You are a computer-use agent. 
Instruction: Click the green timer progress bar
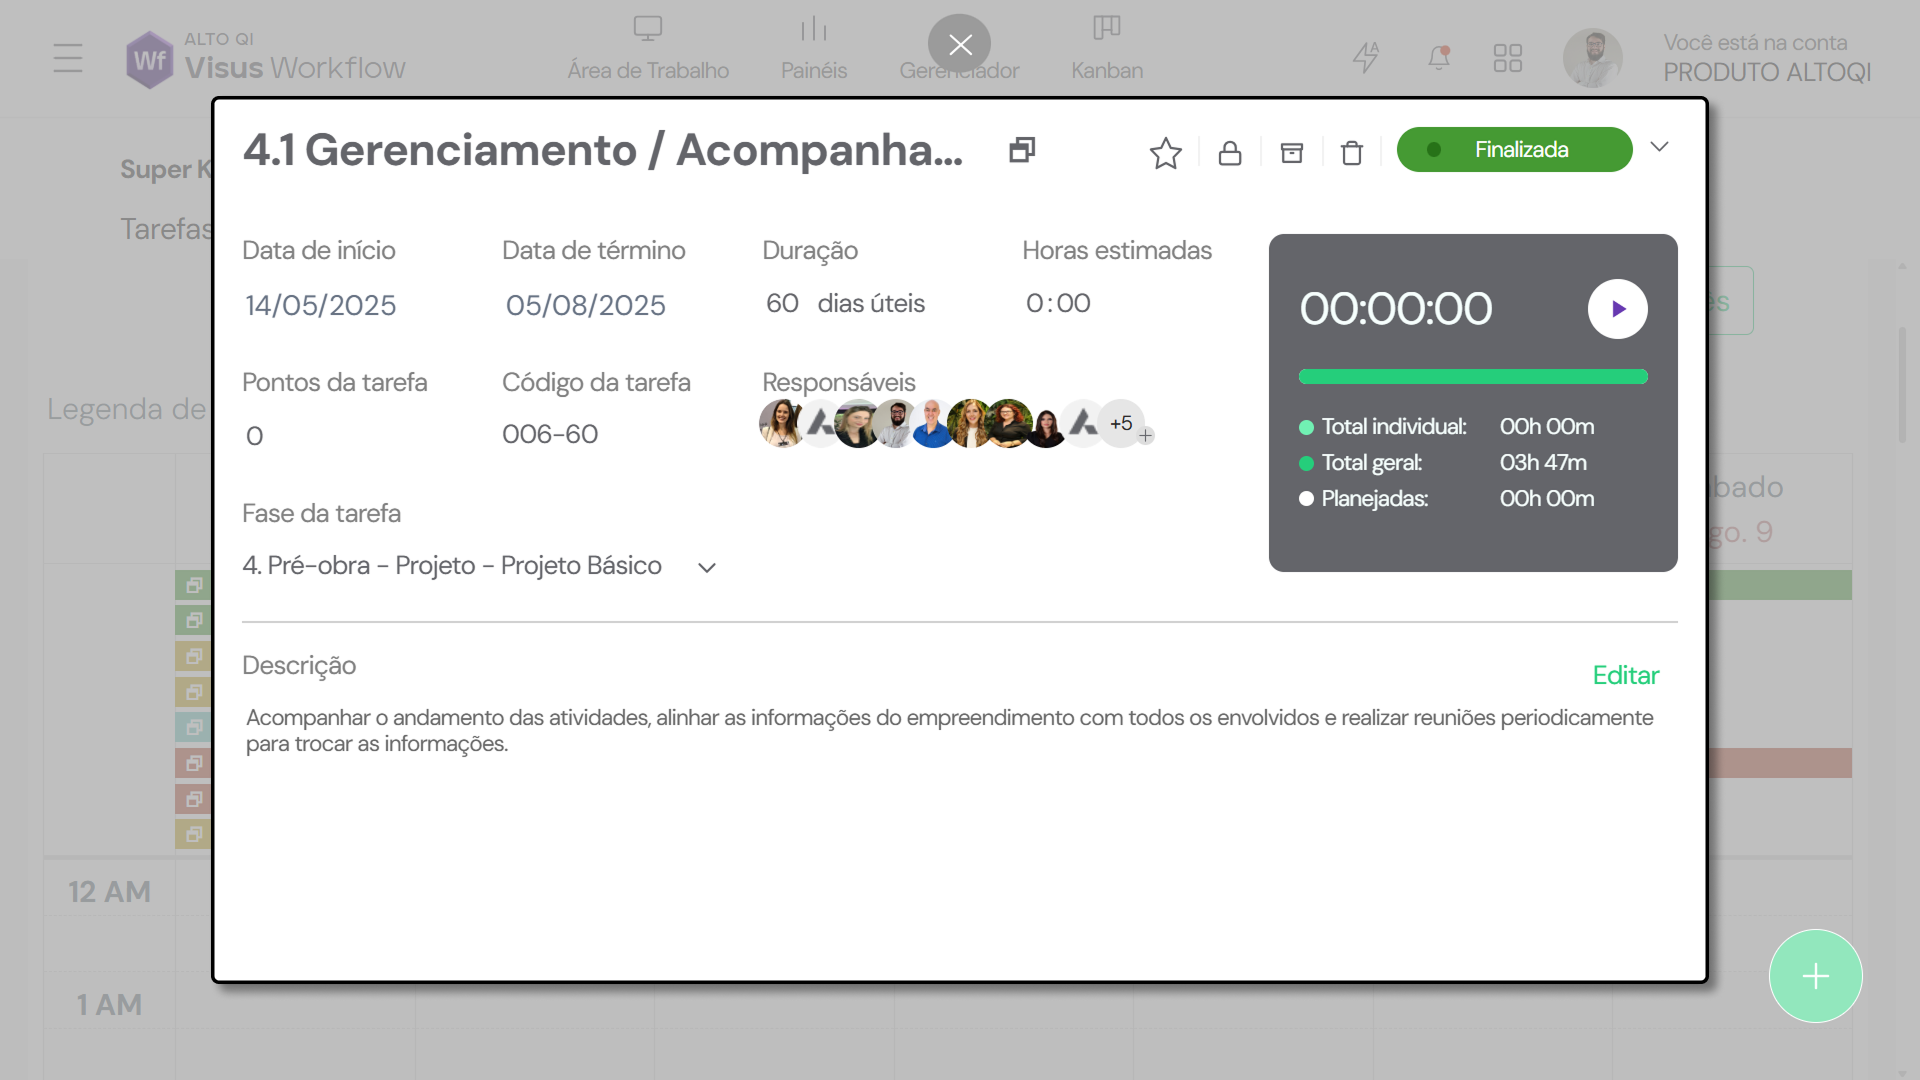[1472, 377]
